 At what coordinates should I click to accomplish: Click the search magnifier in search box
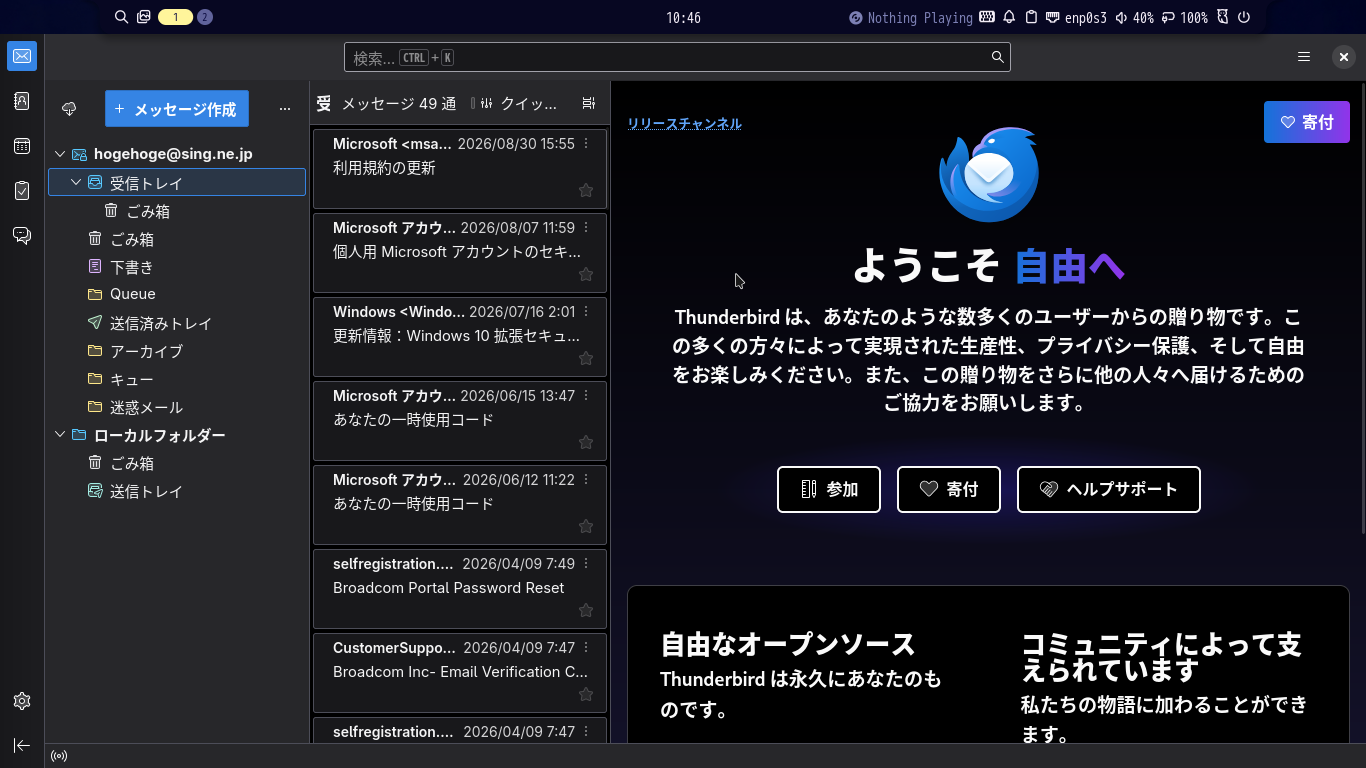pos(997,57)
